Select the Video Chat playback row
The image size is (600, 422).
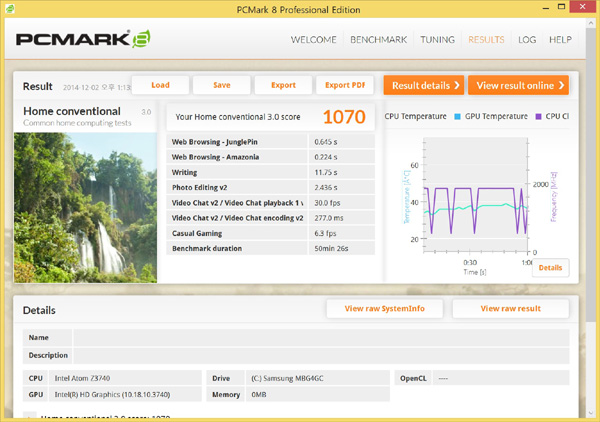coord(271,203)
